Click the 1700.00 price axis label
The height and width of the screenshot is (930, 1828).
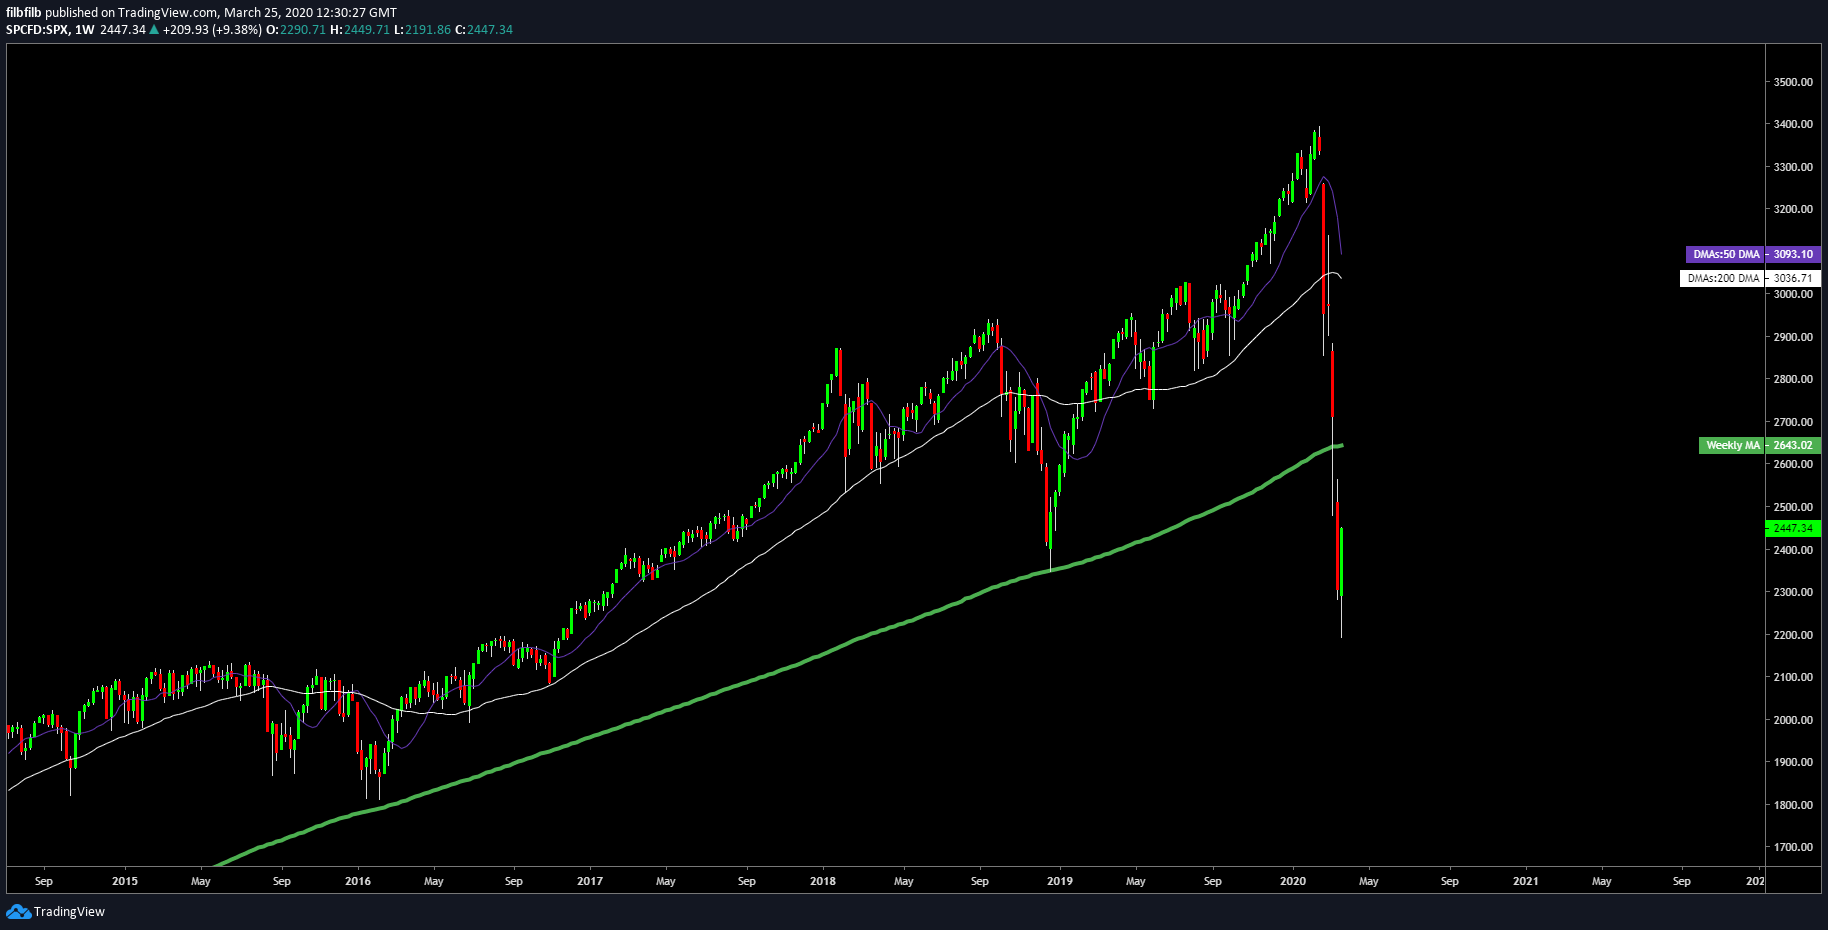pyautogui.click(x=1793, y=847)
